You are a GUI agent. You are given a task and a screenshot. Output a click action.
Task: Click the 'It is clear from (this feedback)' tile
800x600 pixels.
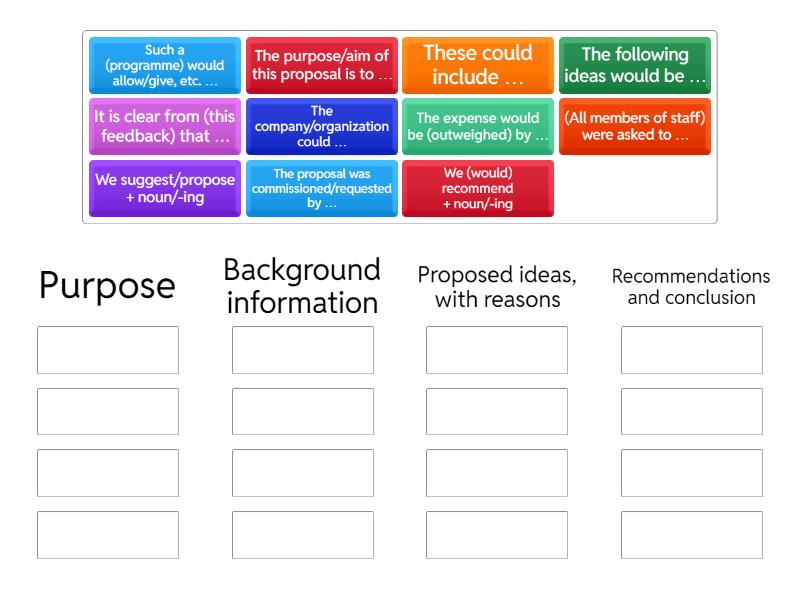tap(165, 126)
